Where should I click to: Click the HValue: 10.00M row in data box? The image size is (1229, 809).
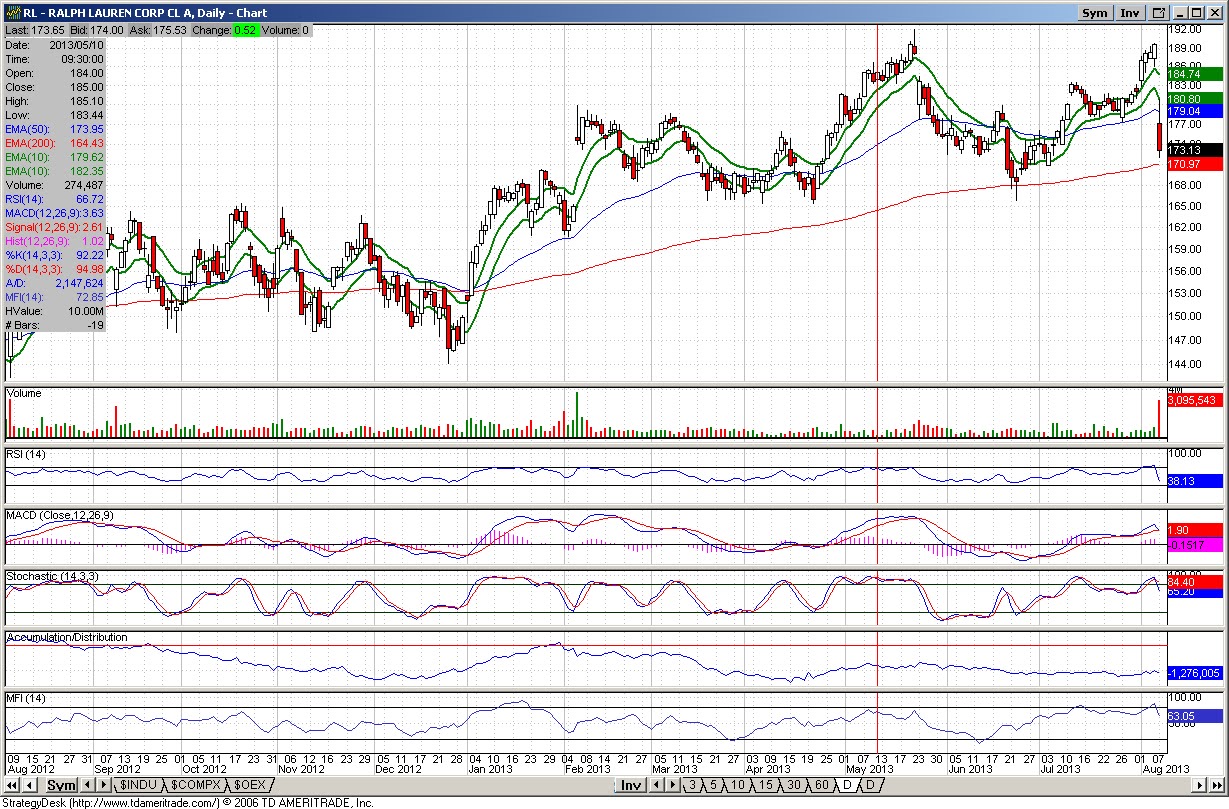pyautogui.click(x=55, y=311)
